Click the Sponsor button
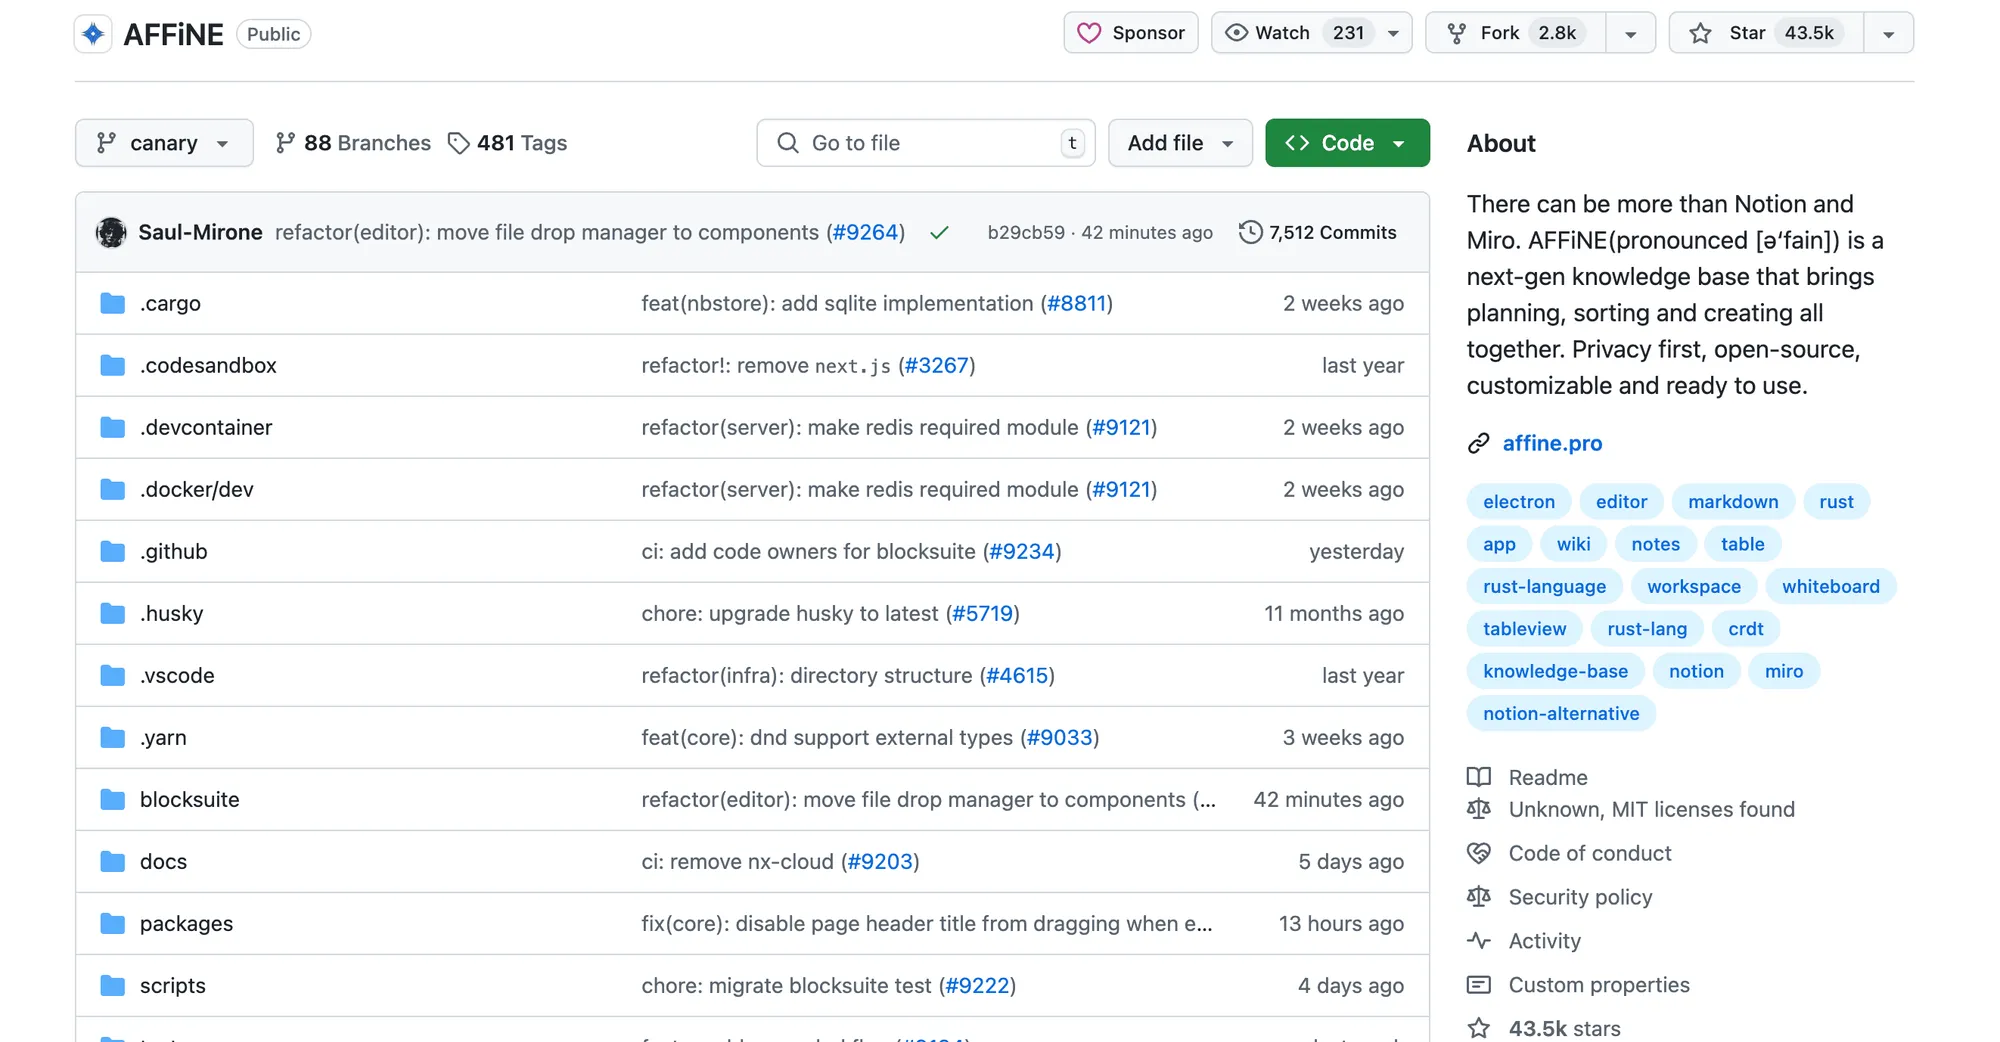 pos(1130,32)
